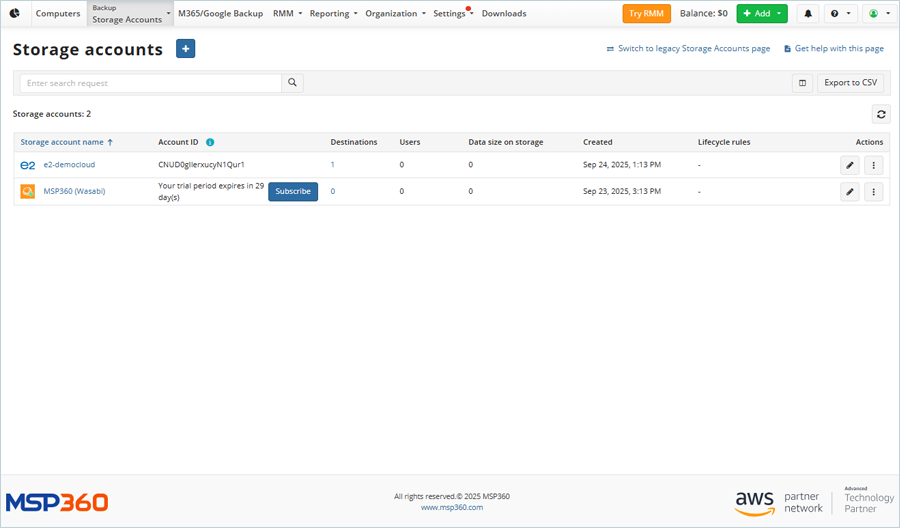
Task: Edit the e2-democloud storage account
Action: pos(849,165)
